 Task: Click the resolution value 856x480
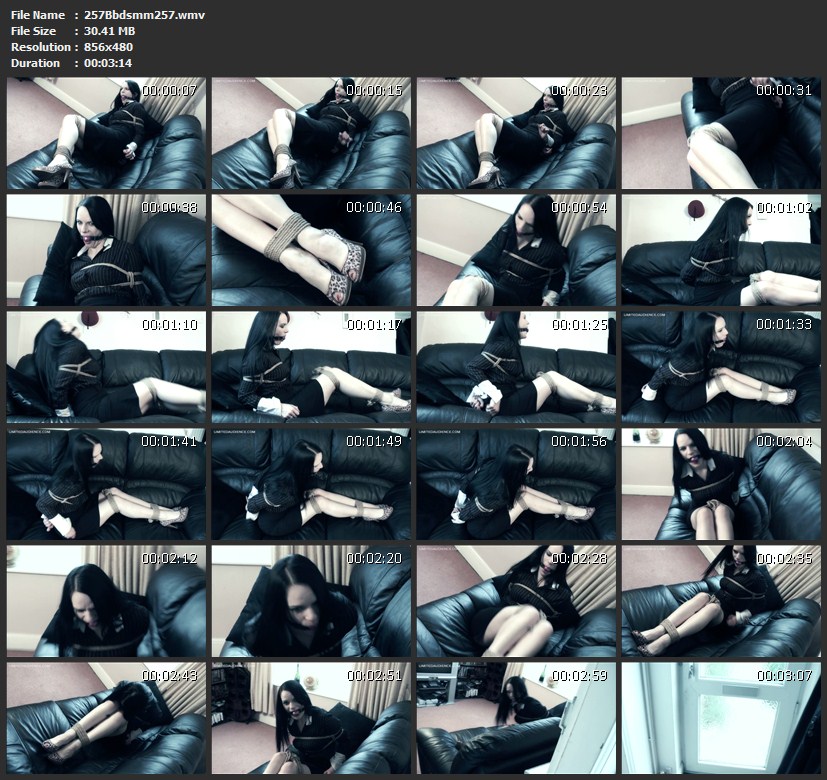[x=108, y=47]
